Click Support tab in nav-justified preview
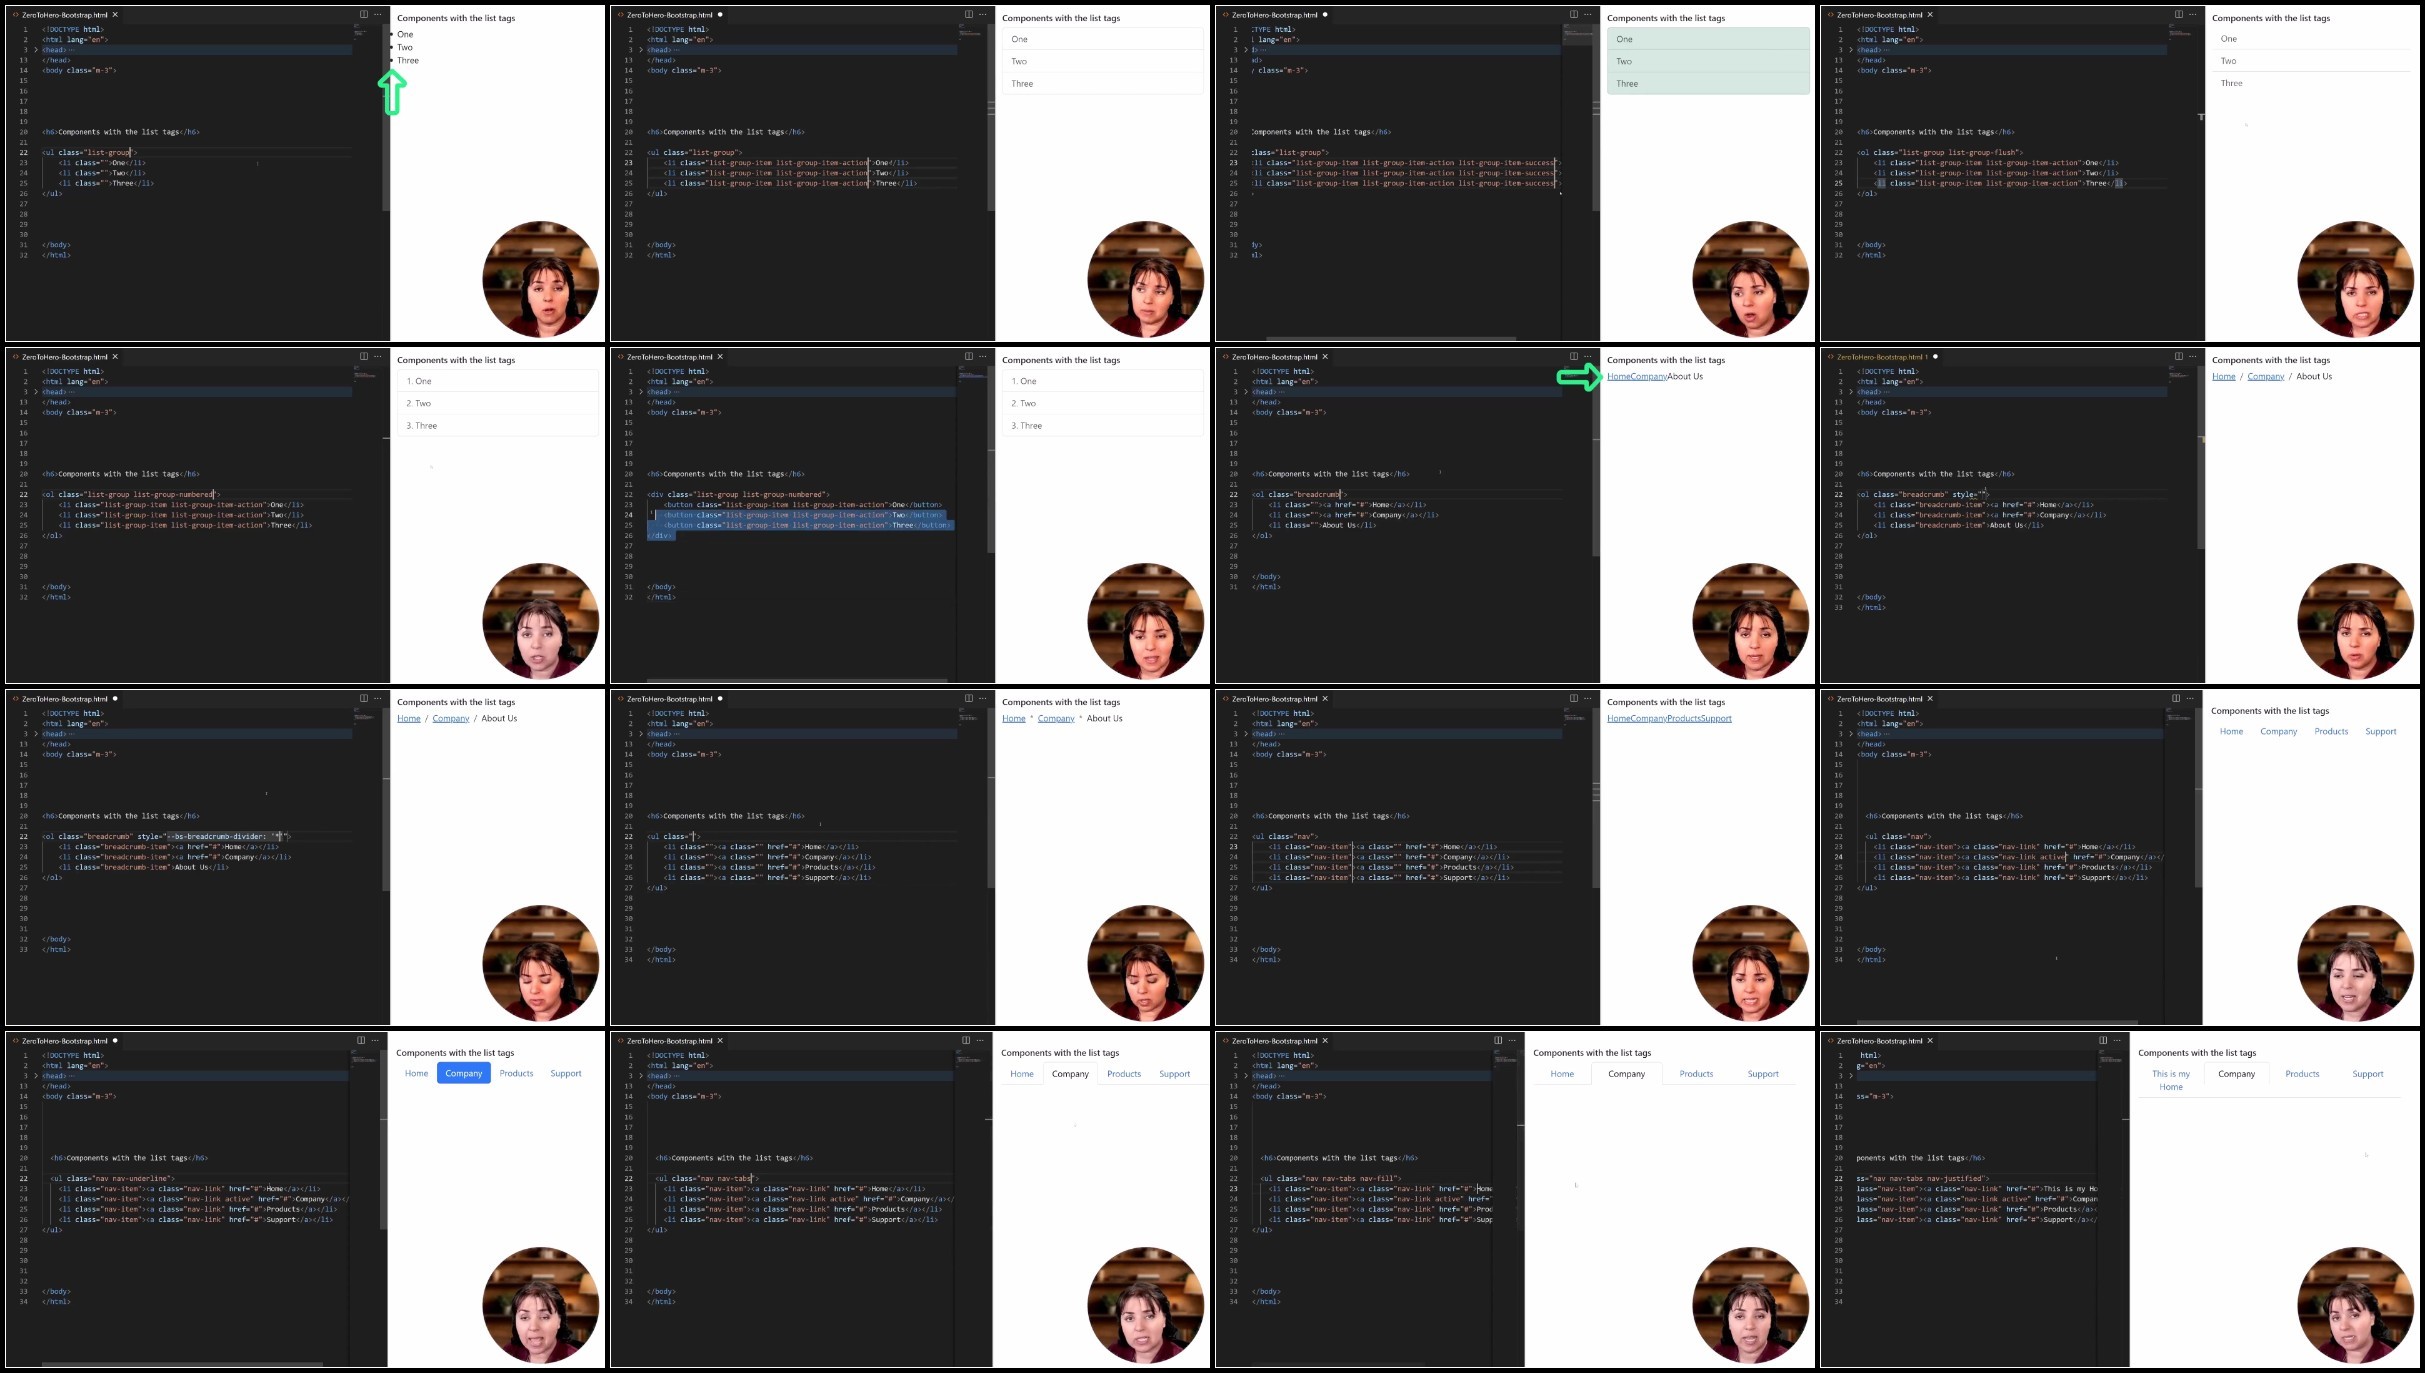2425x1373 pixels. (2367, 1074)
